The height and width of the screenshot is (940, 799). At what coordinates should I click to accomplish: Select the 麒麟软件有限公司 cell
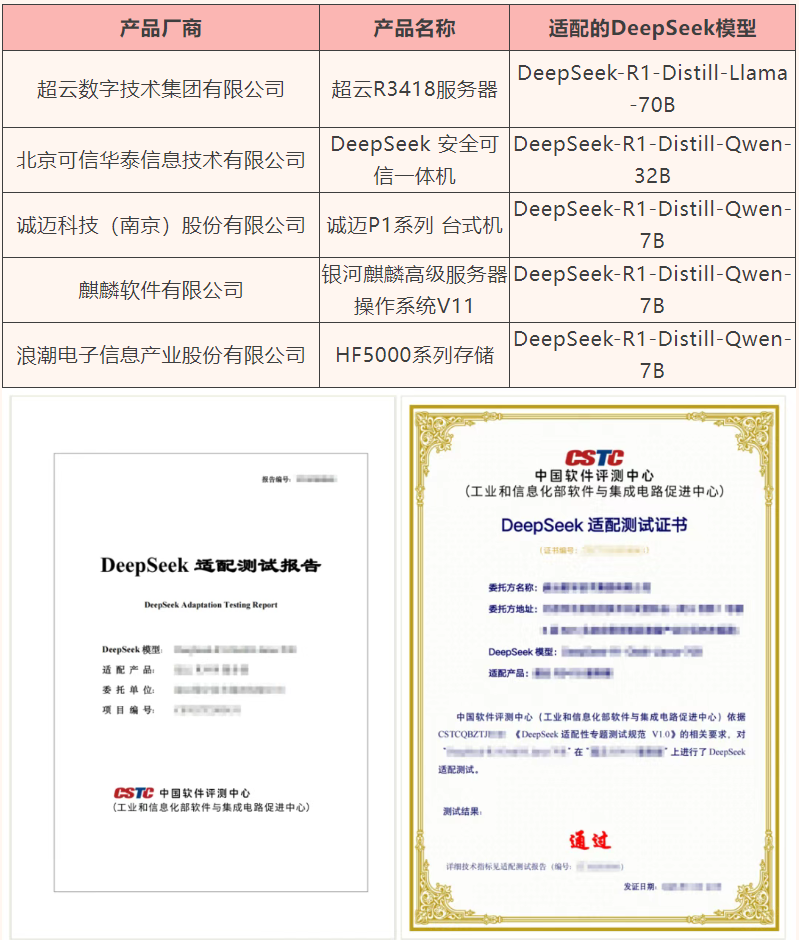(x=161, y=290)
